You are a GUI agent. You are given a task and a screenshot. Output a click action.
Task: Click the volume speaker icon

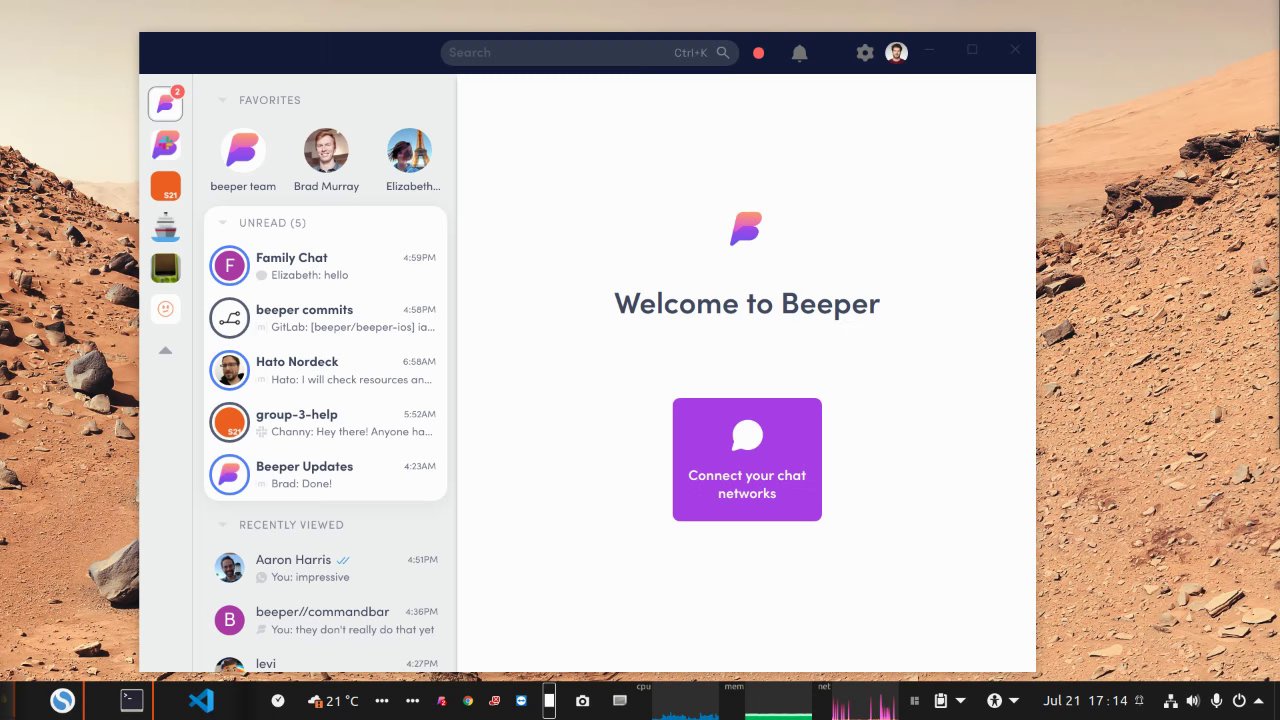1193,701
